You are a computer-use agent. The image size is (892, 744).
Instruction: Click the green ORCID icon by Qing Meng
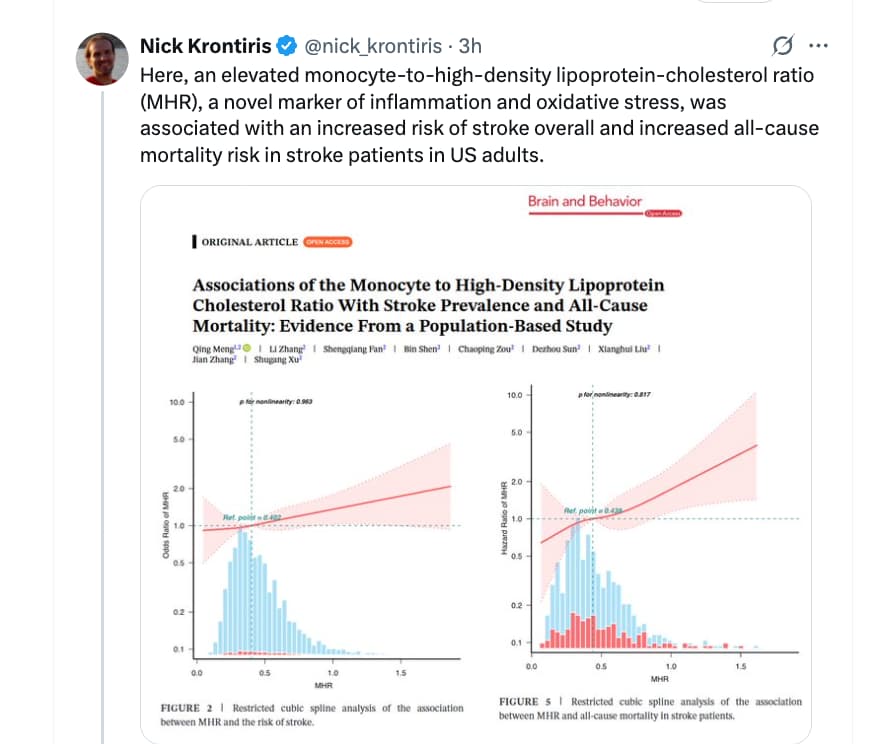247,348
